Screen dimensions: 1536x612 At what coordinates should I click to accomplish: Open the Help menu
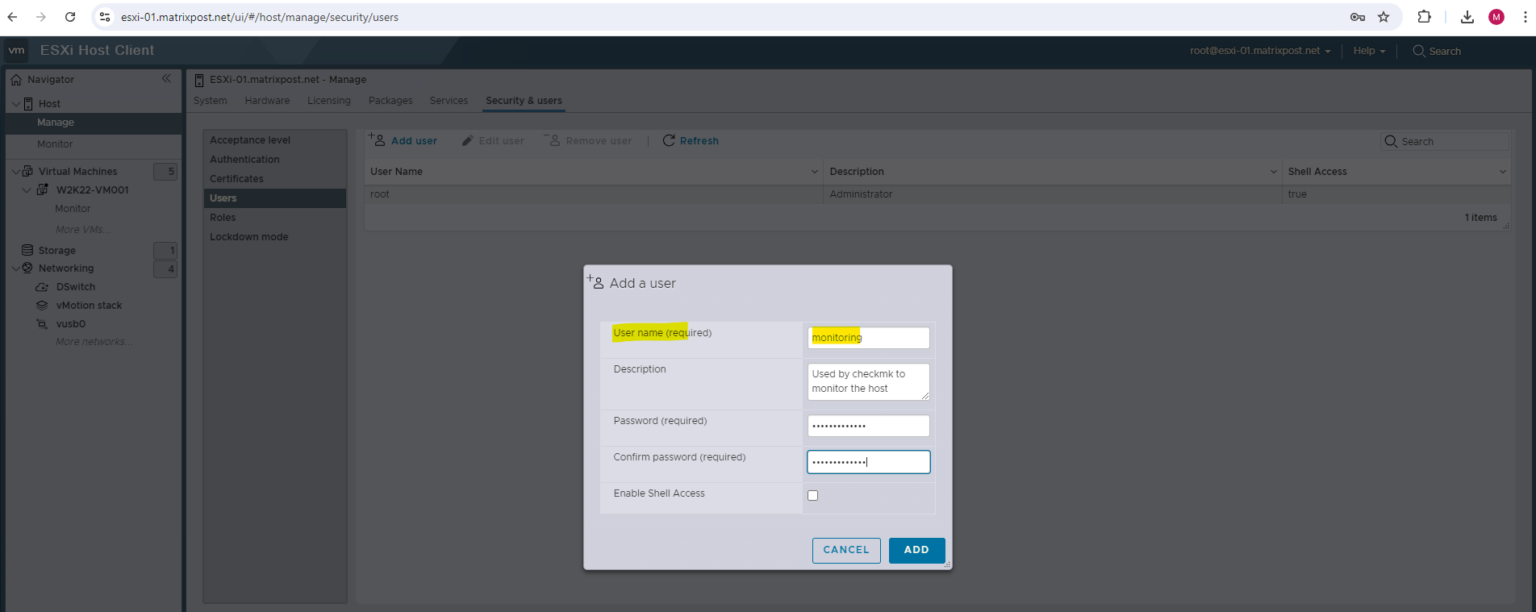1366,50
